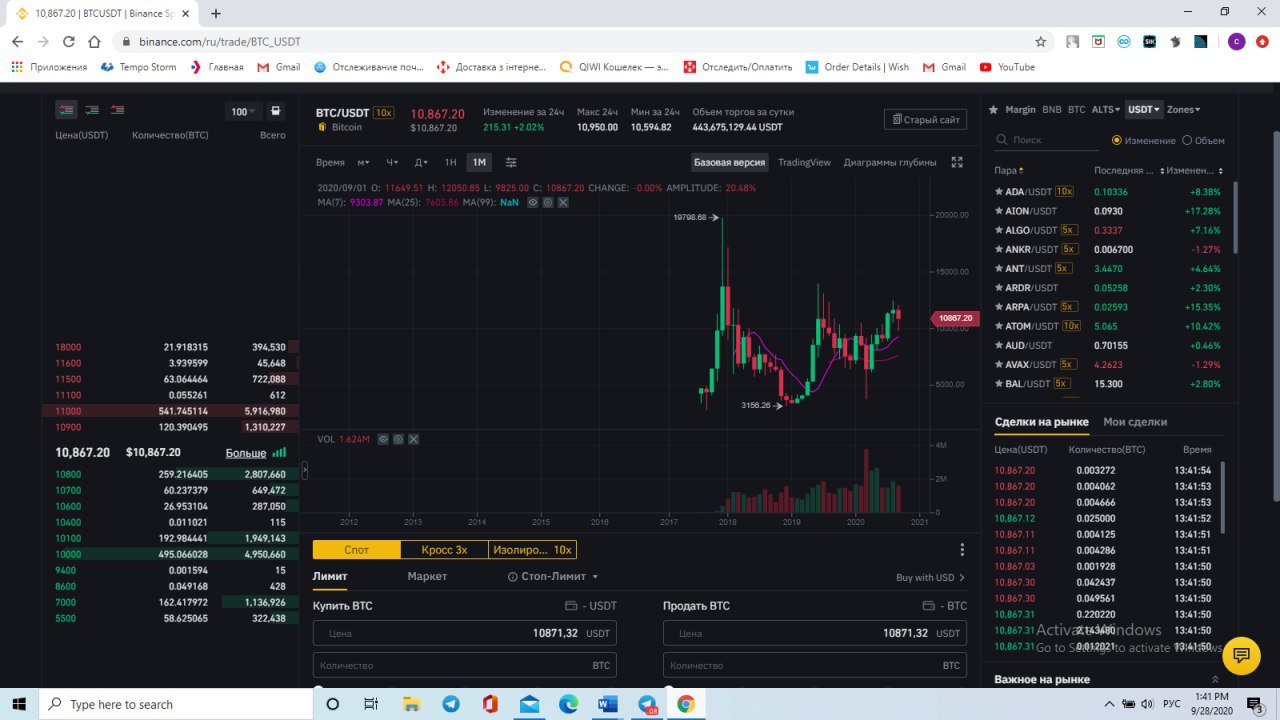Select the Объем radio button
This screenshot has width=1280, height=720.
(1187, 140)
